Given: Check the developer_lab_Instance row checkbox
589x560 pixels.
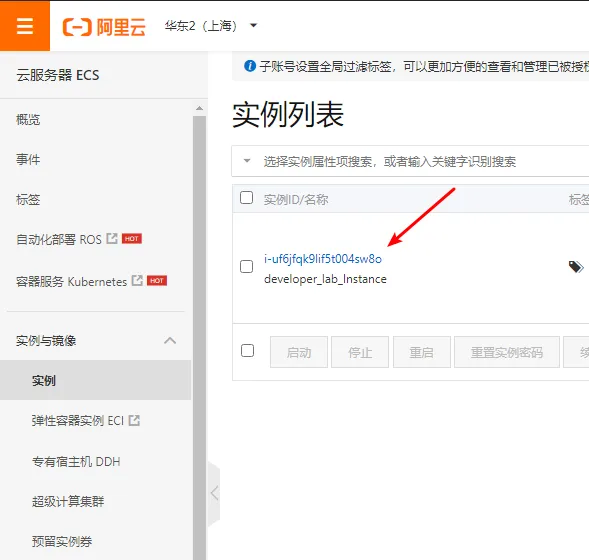Looking at the screenshot, I should 246,267.
